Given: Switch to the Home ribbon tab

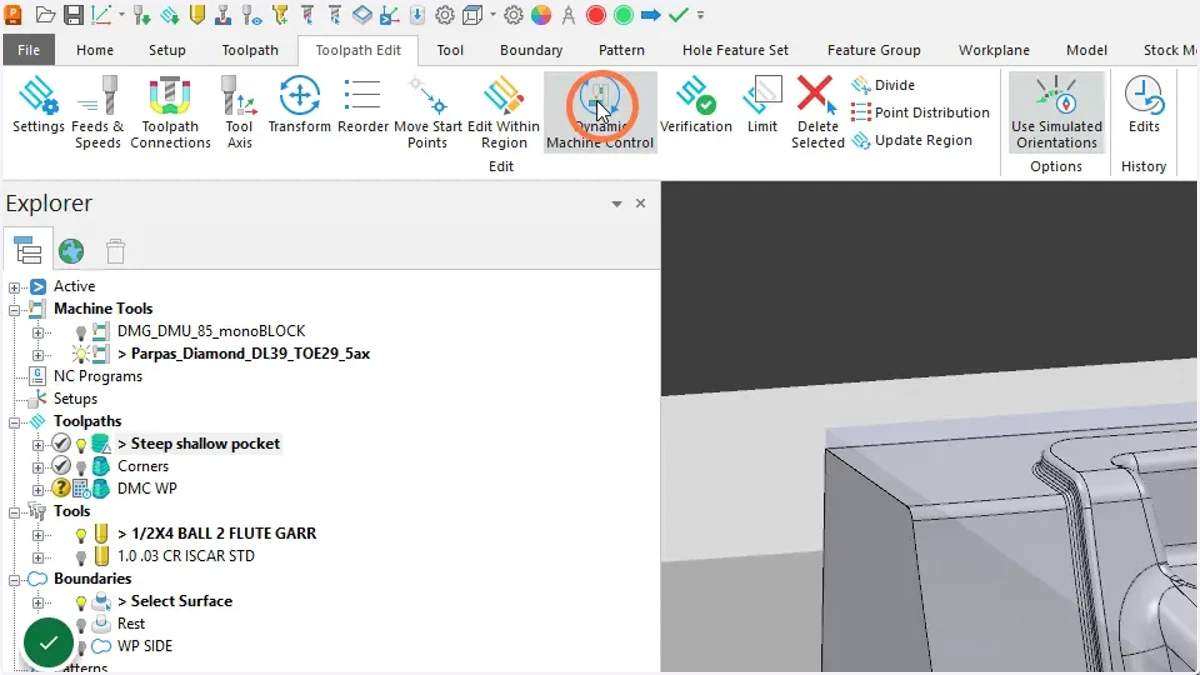Looking at the screenshot, I should [95, 50].
